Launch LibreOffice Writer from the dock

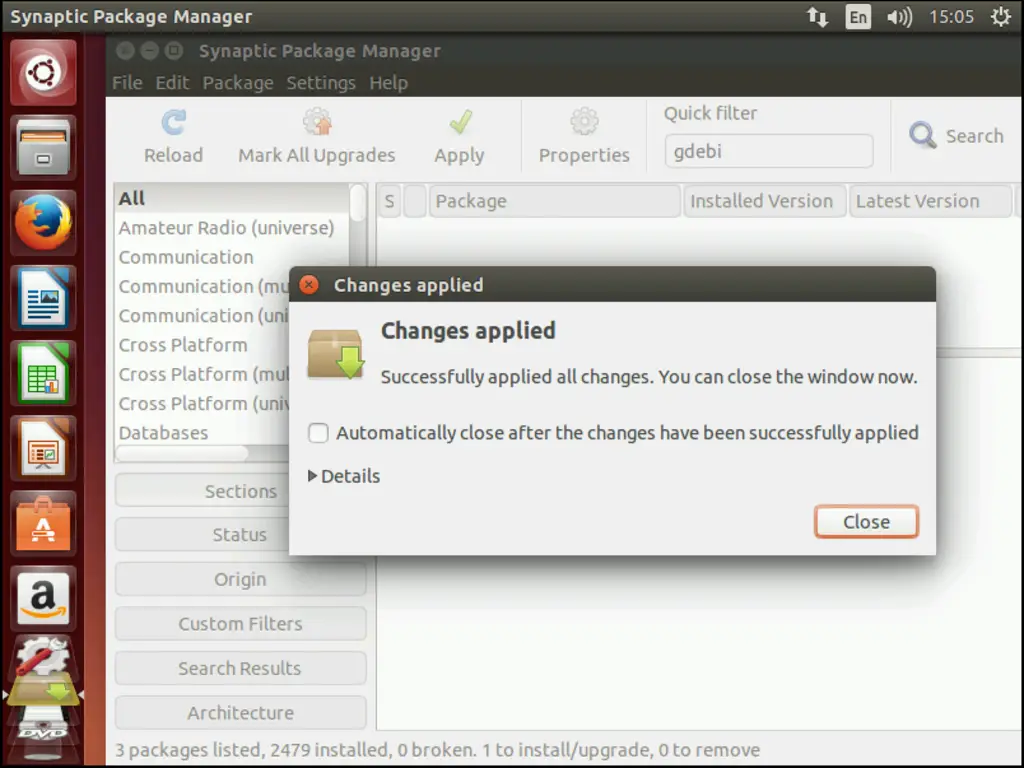[x=43, y=298]
